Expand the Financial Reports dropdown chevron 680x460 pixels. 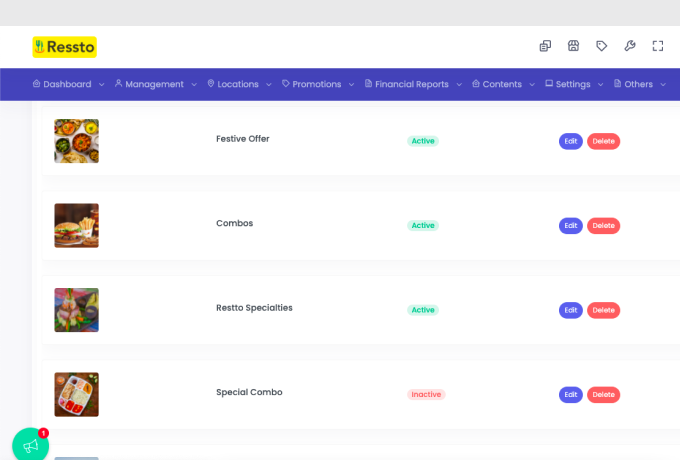459,85
